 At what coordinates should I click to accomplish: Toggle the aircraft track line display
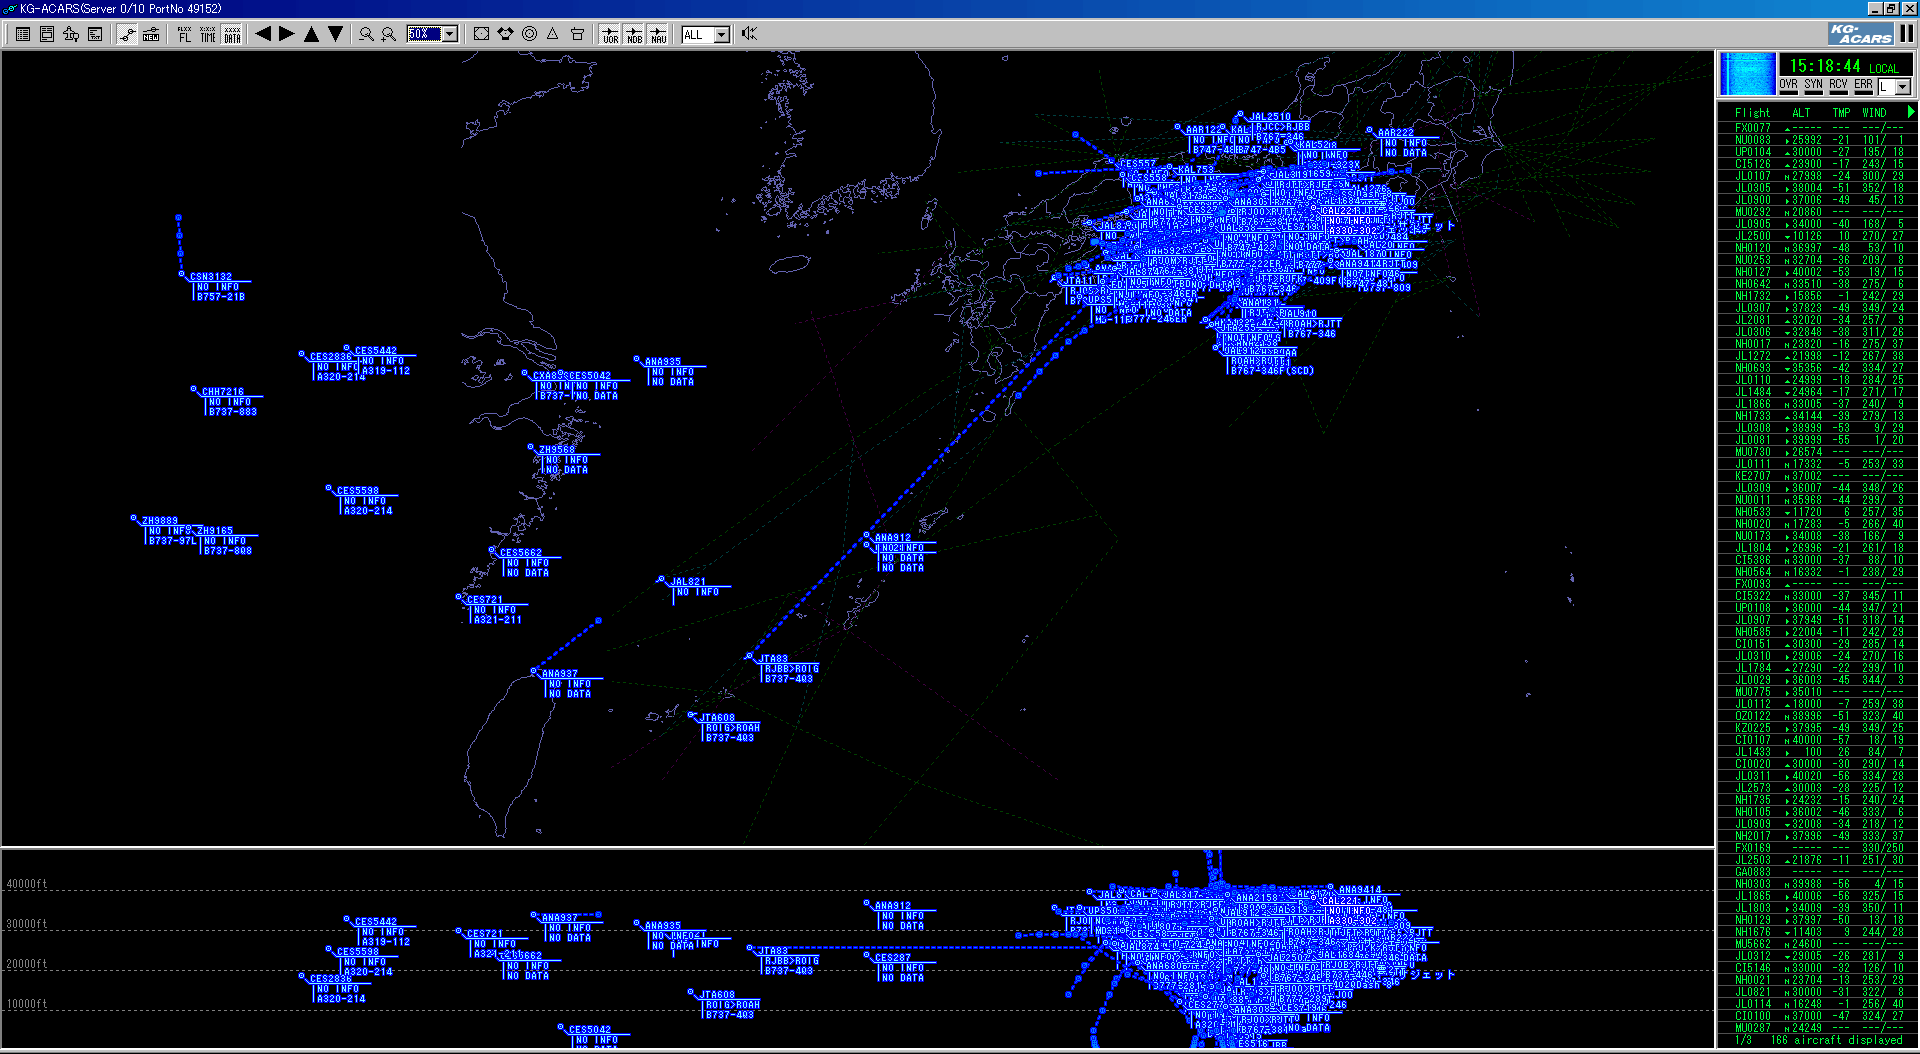pyautogui.click(x=127, y=34)
